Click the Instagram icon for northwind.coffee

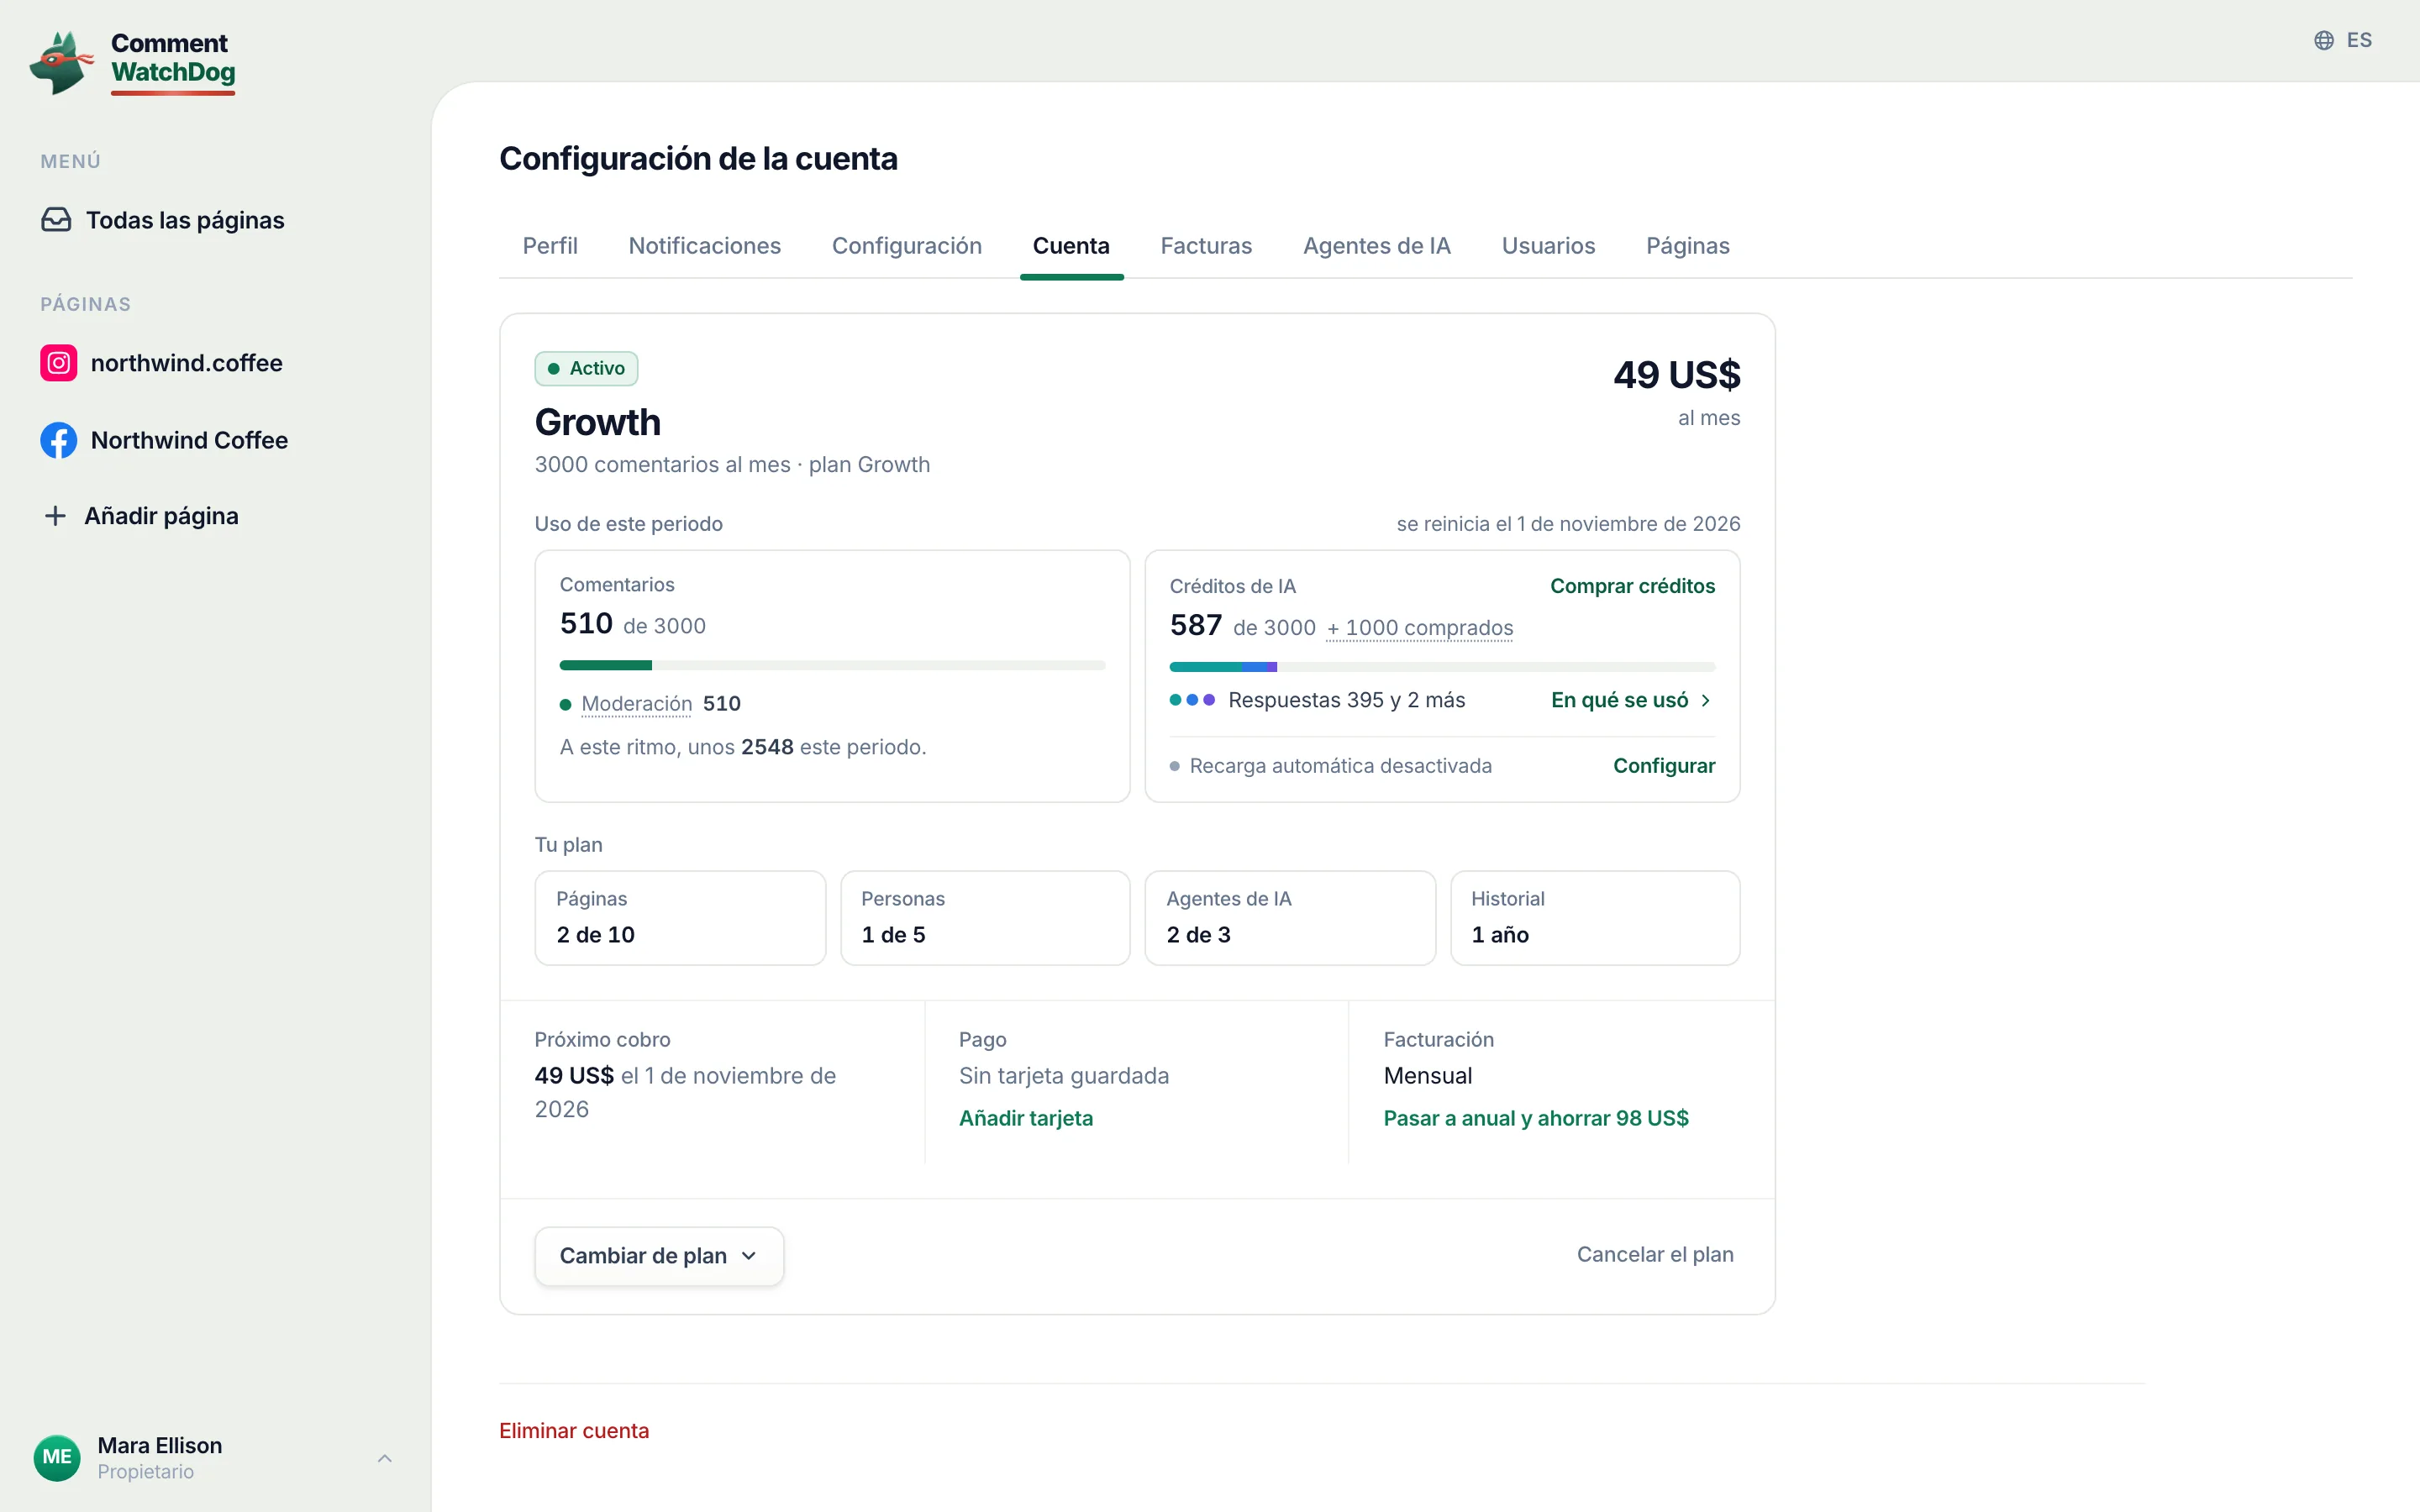[x=59, y=363]
